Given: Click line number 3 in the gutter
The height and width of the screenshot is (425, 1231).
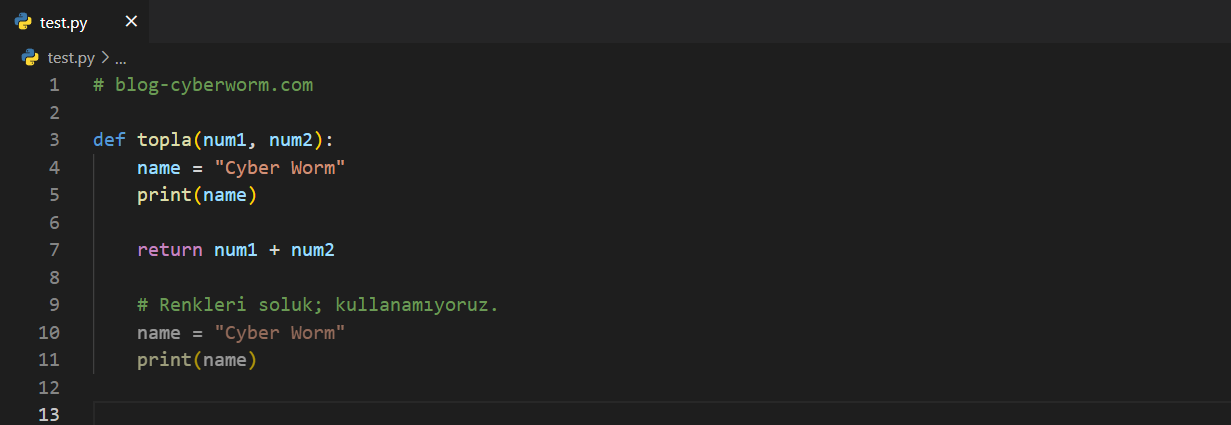Looking at the screenshot, I should pos(54,140).
